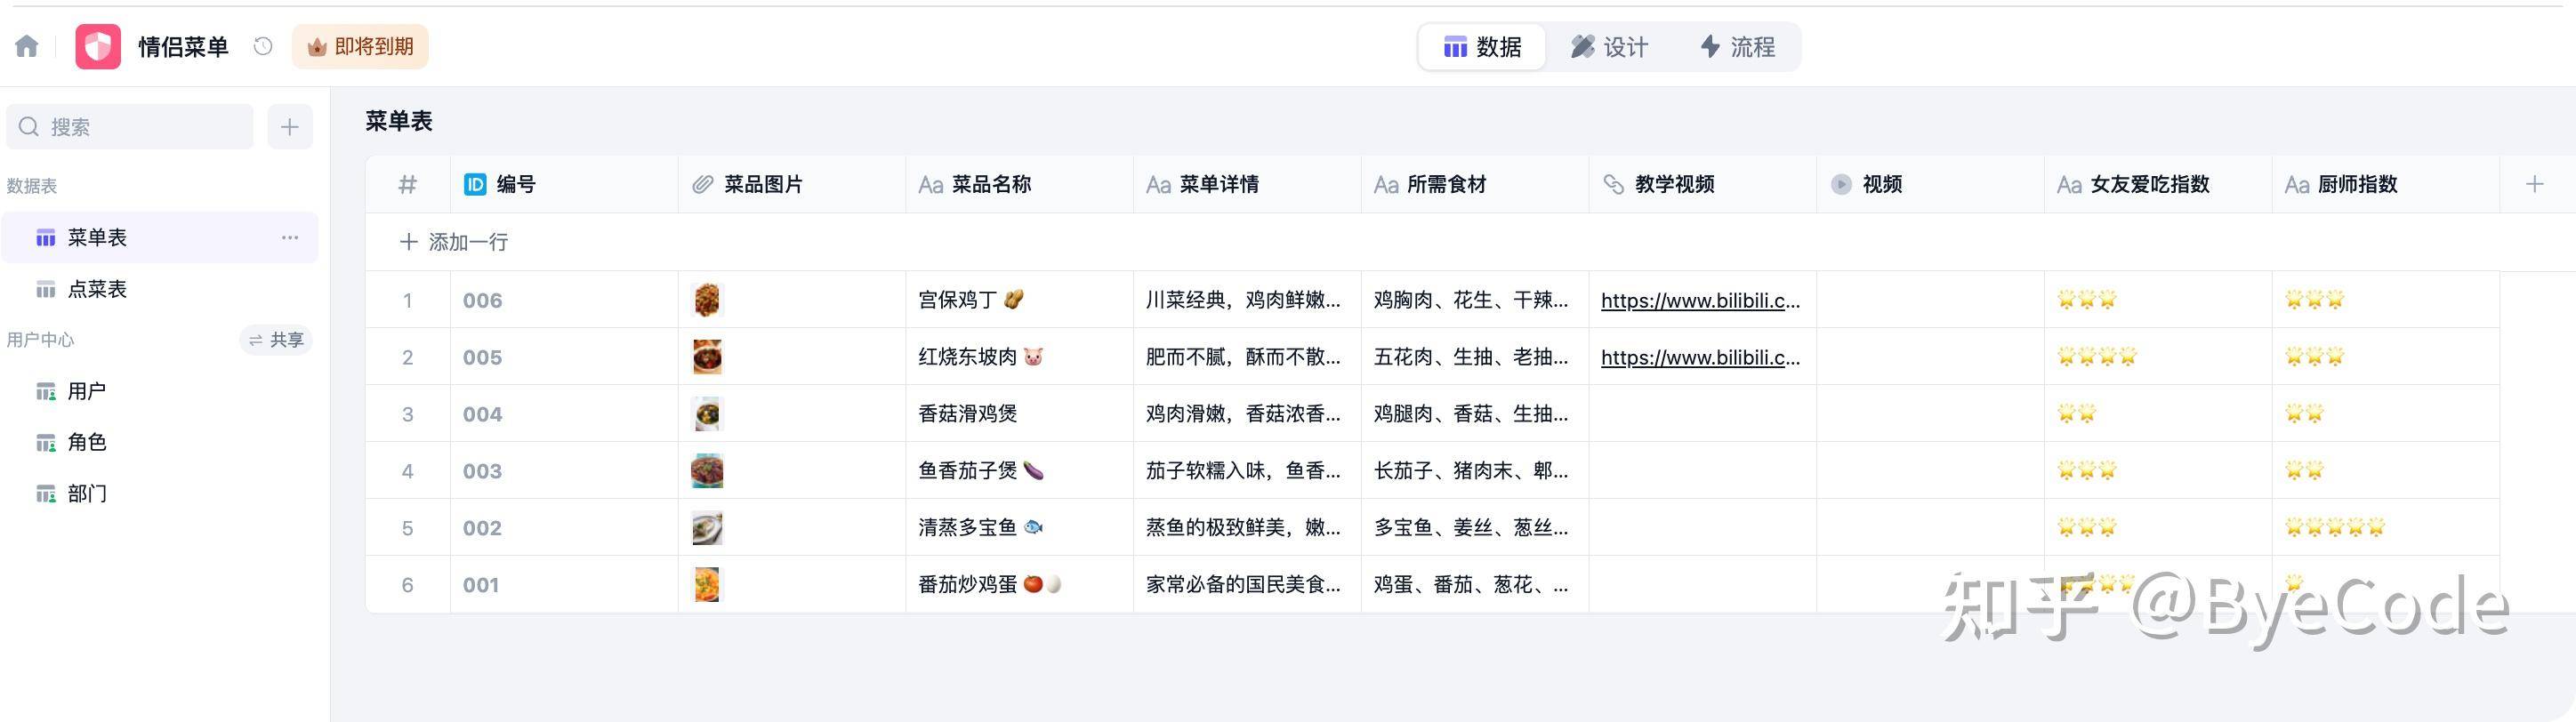This screenshot has height=722, width=2576.
Task: Select the 番茄炒鸡蛋 name cell
Action: click(1020, 585)
